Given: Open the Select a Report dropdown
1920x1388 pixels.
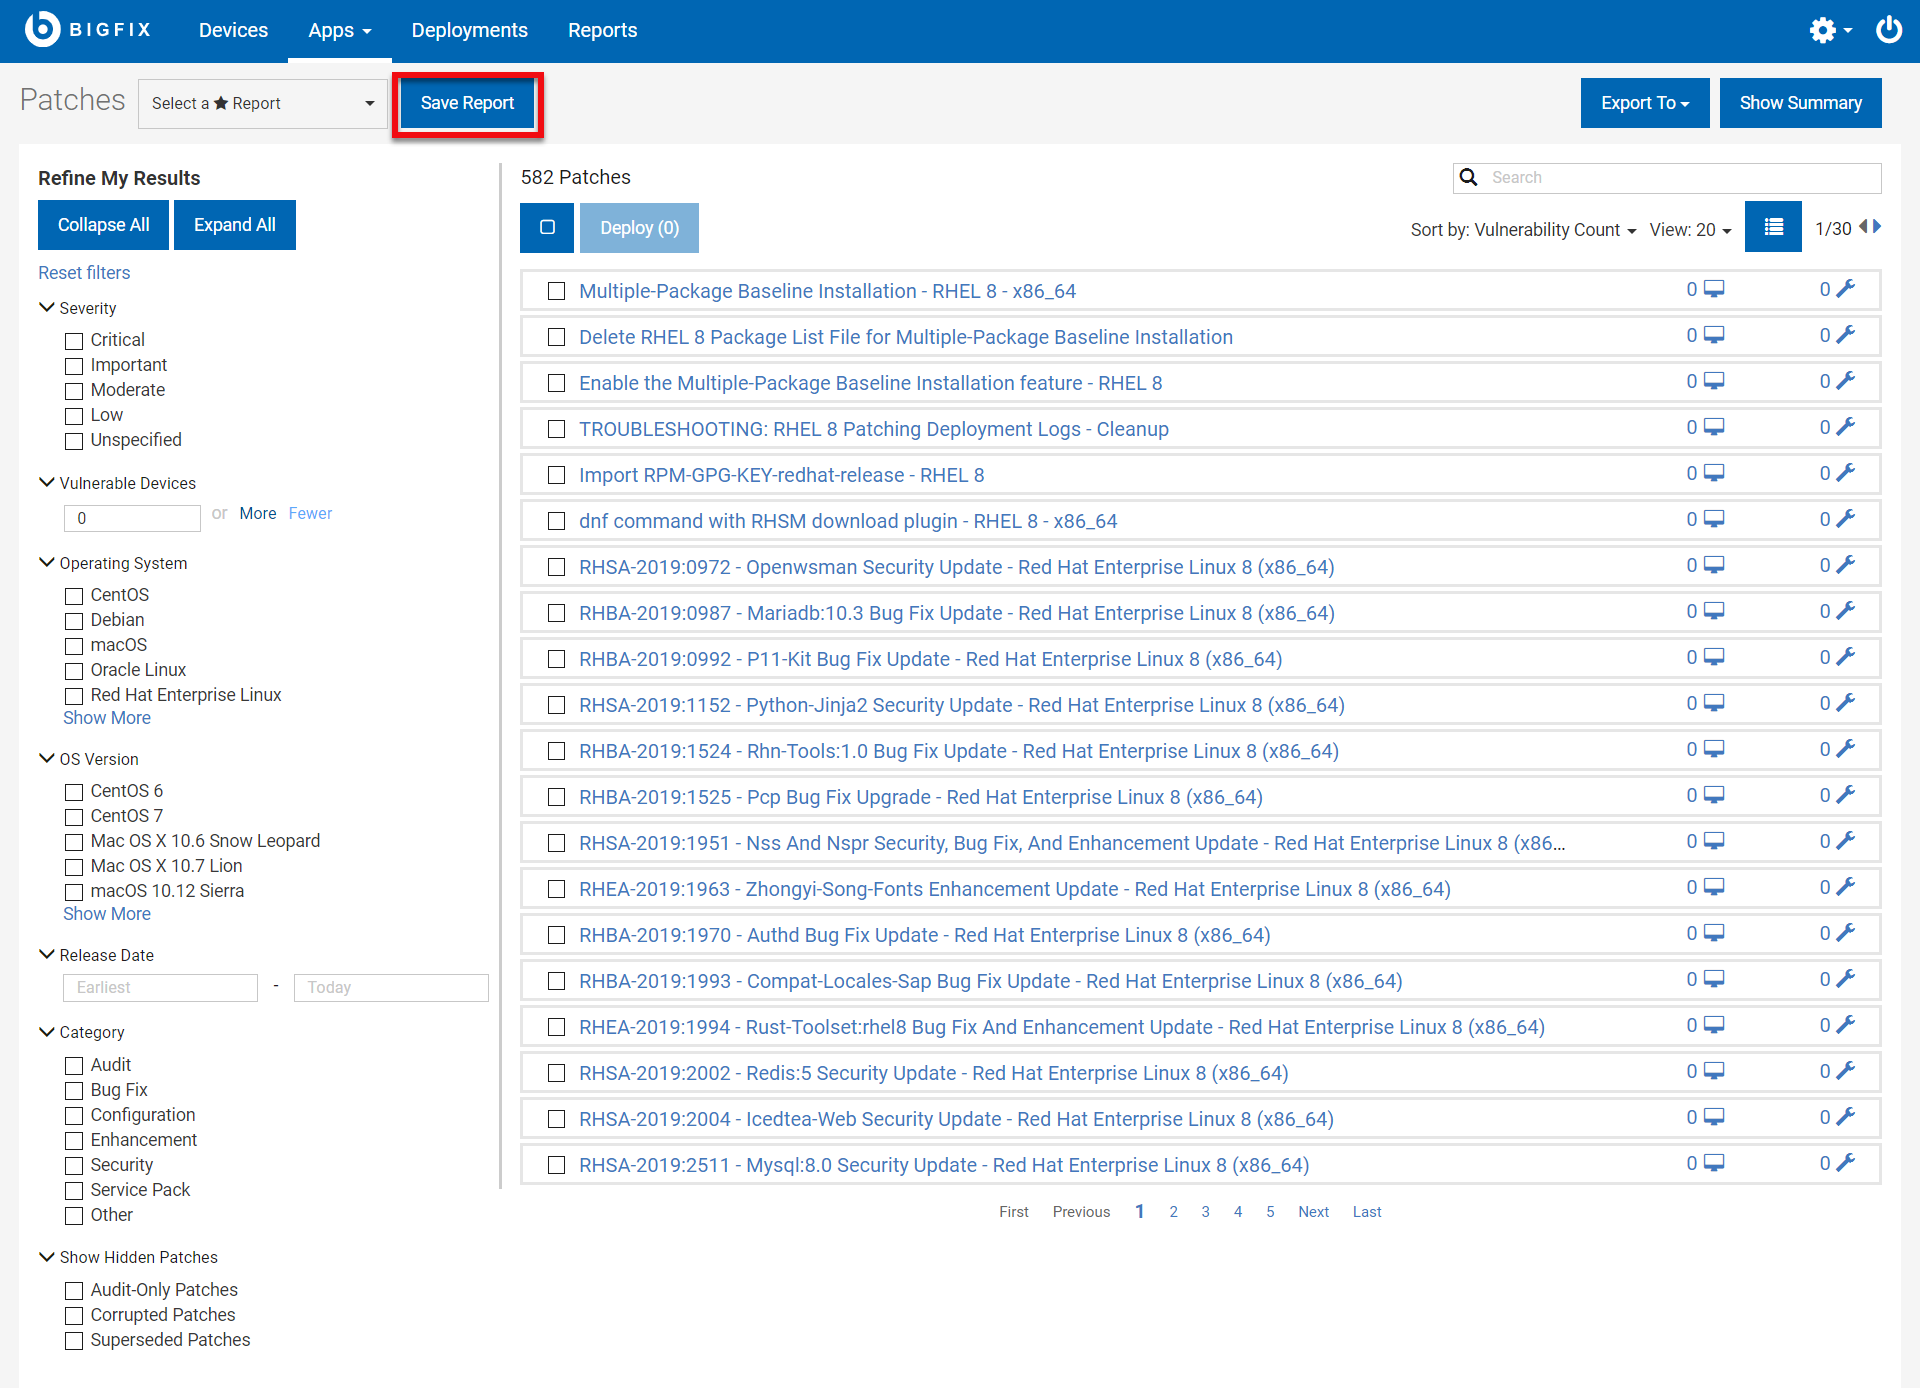Looking at the screenshot, I should click(x=262, y=104).
